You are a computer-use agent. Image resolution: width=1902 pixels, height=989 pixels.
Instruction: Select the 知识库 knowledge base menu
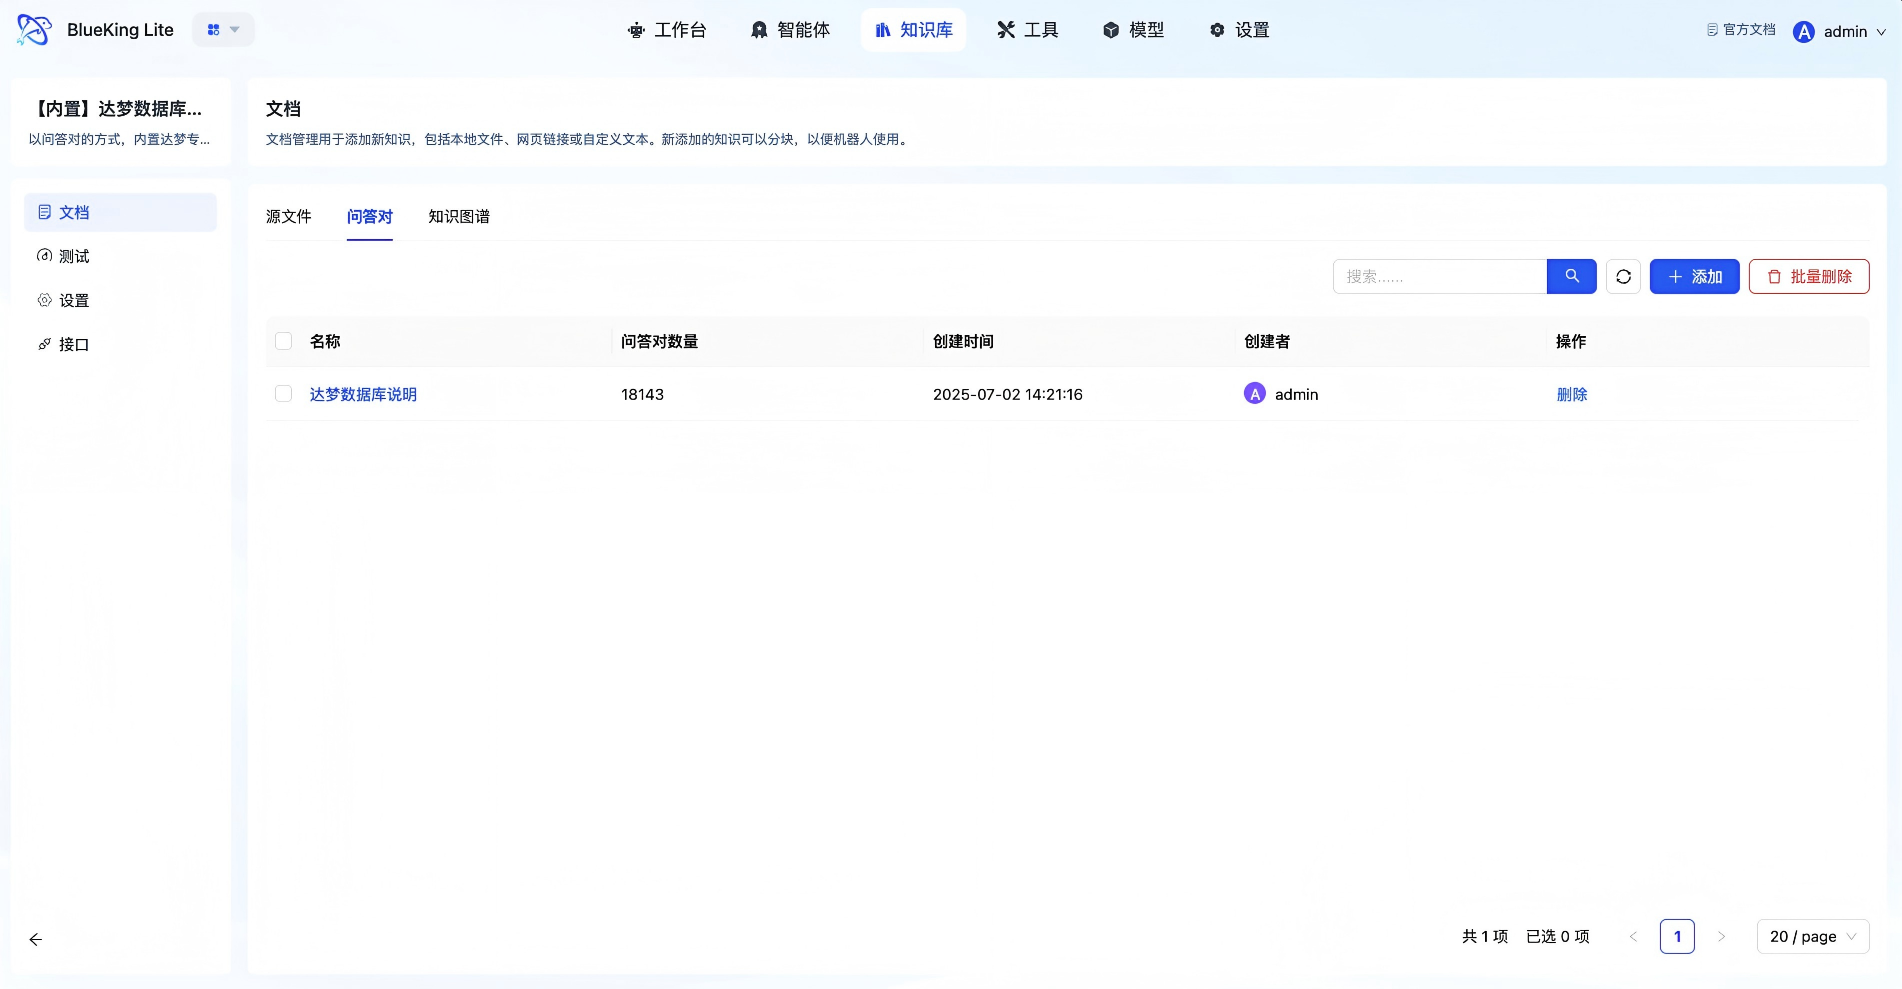913,30
